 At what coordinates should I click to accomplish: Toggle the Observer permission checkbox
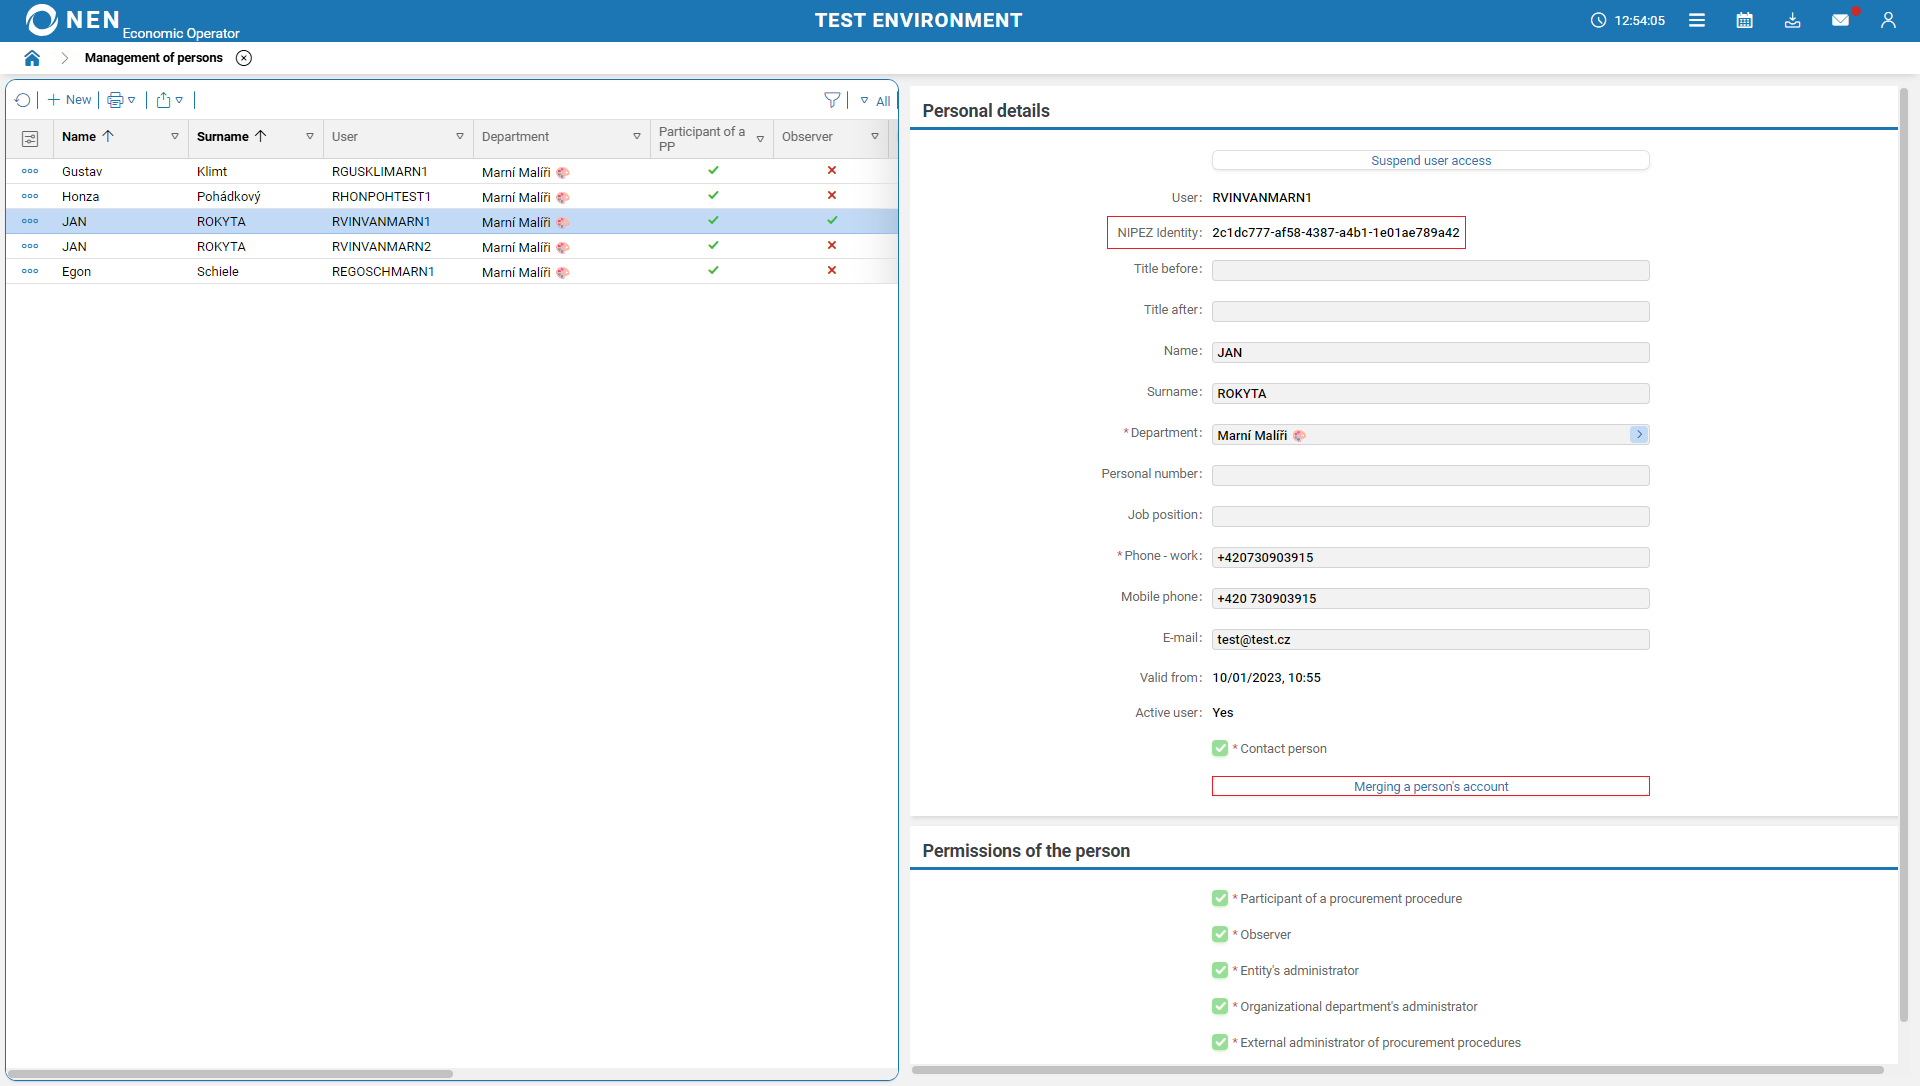(1220, 934)
